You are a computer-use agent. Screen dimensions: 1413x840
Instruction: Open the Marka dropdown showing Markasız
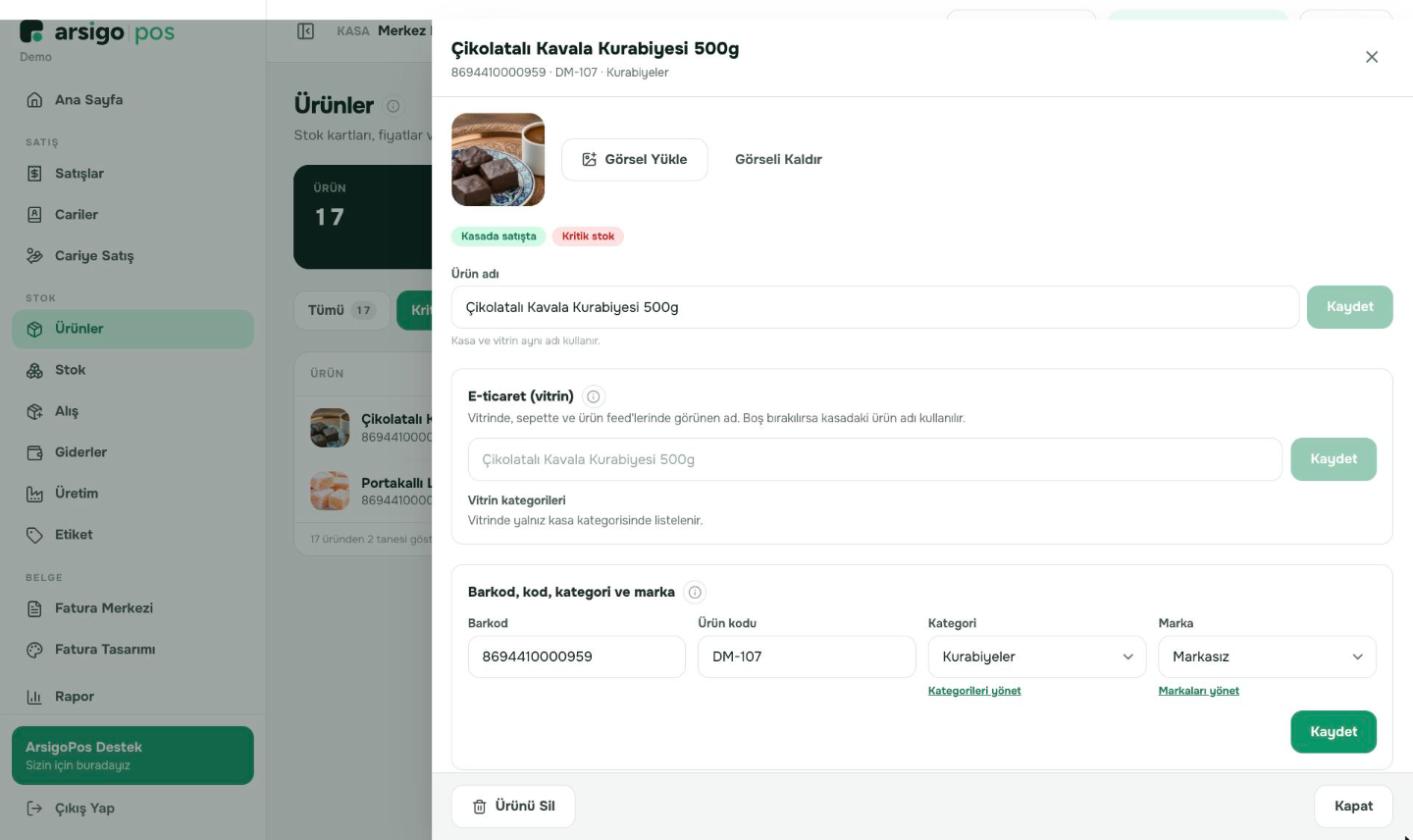(1267, 657)
